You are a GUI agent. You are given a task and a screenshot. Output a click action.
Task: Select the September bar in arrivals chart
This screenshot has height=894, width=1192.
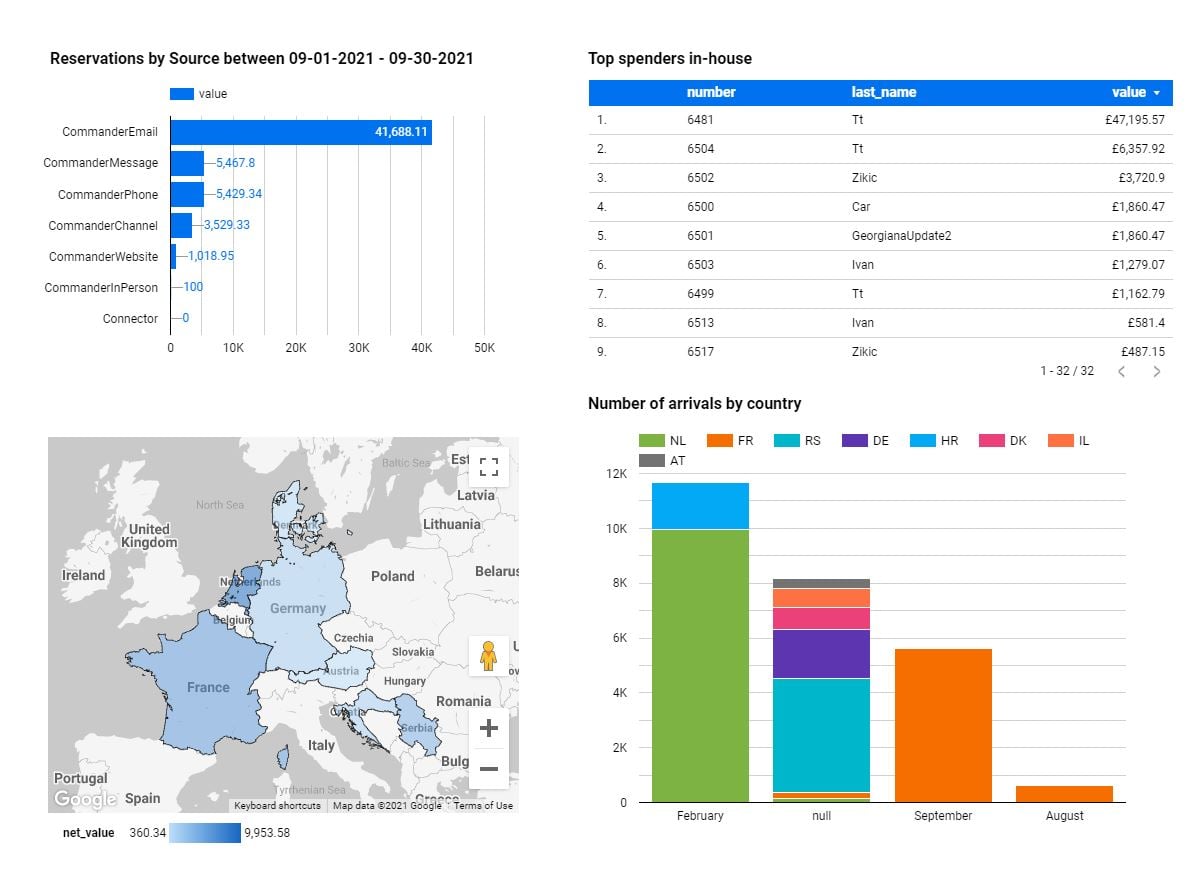coord(943,725)
